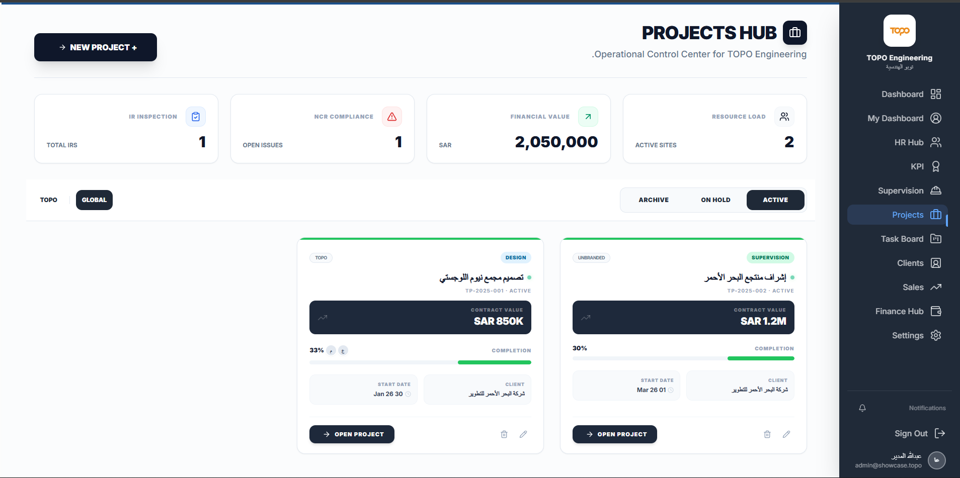Edit project TP-2025-001 pencil icon
Screen dimensions: 960x478
523,434
